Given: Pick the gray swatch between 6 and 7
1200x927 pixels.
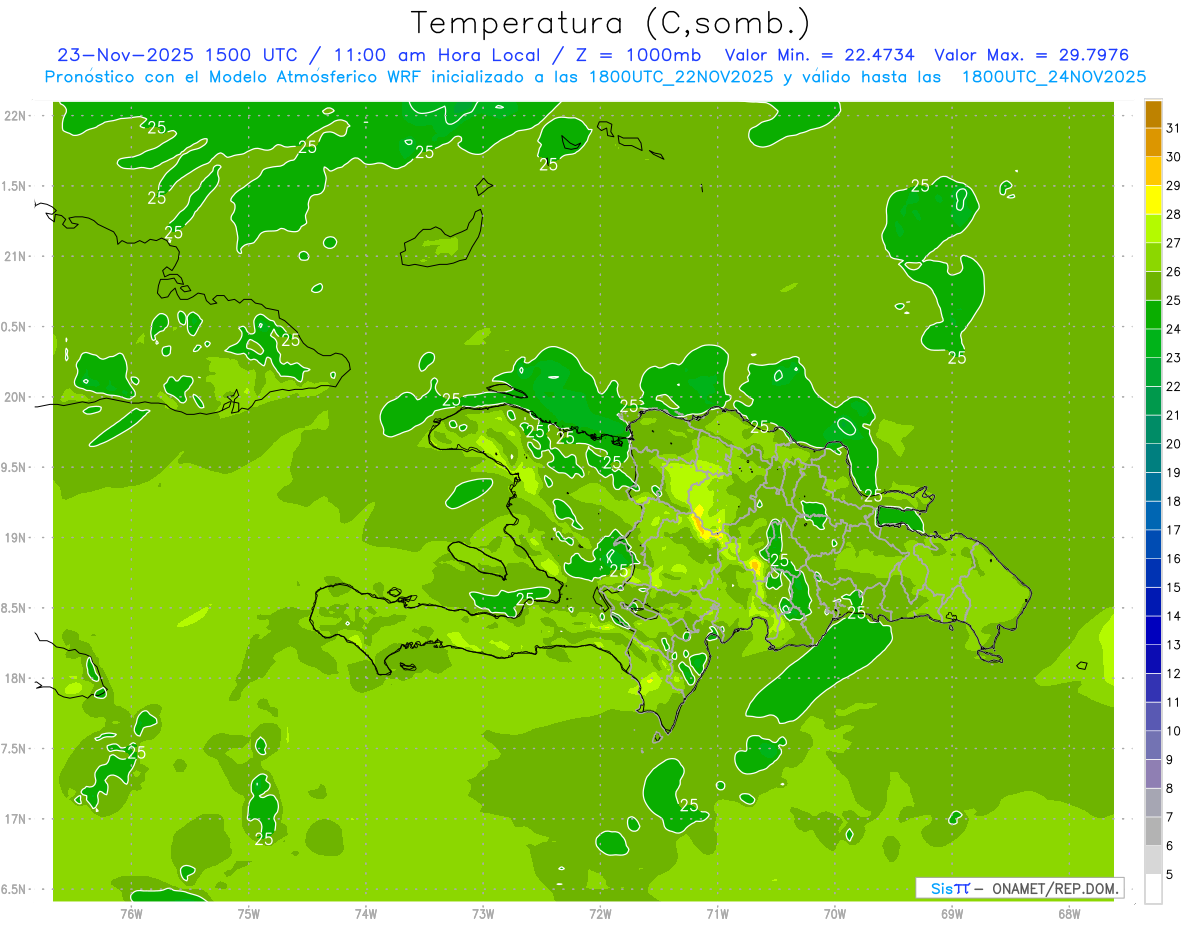Looking at the screenshot, I should 1154,832.
